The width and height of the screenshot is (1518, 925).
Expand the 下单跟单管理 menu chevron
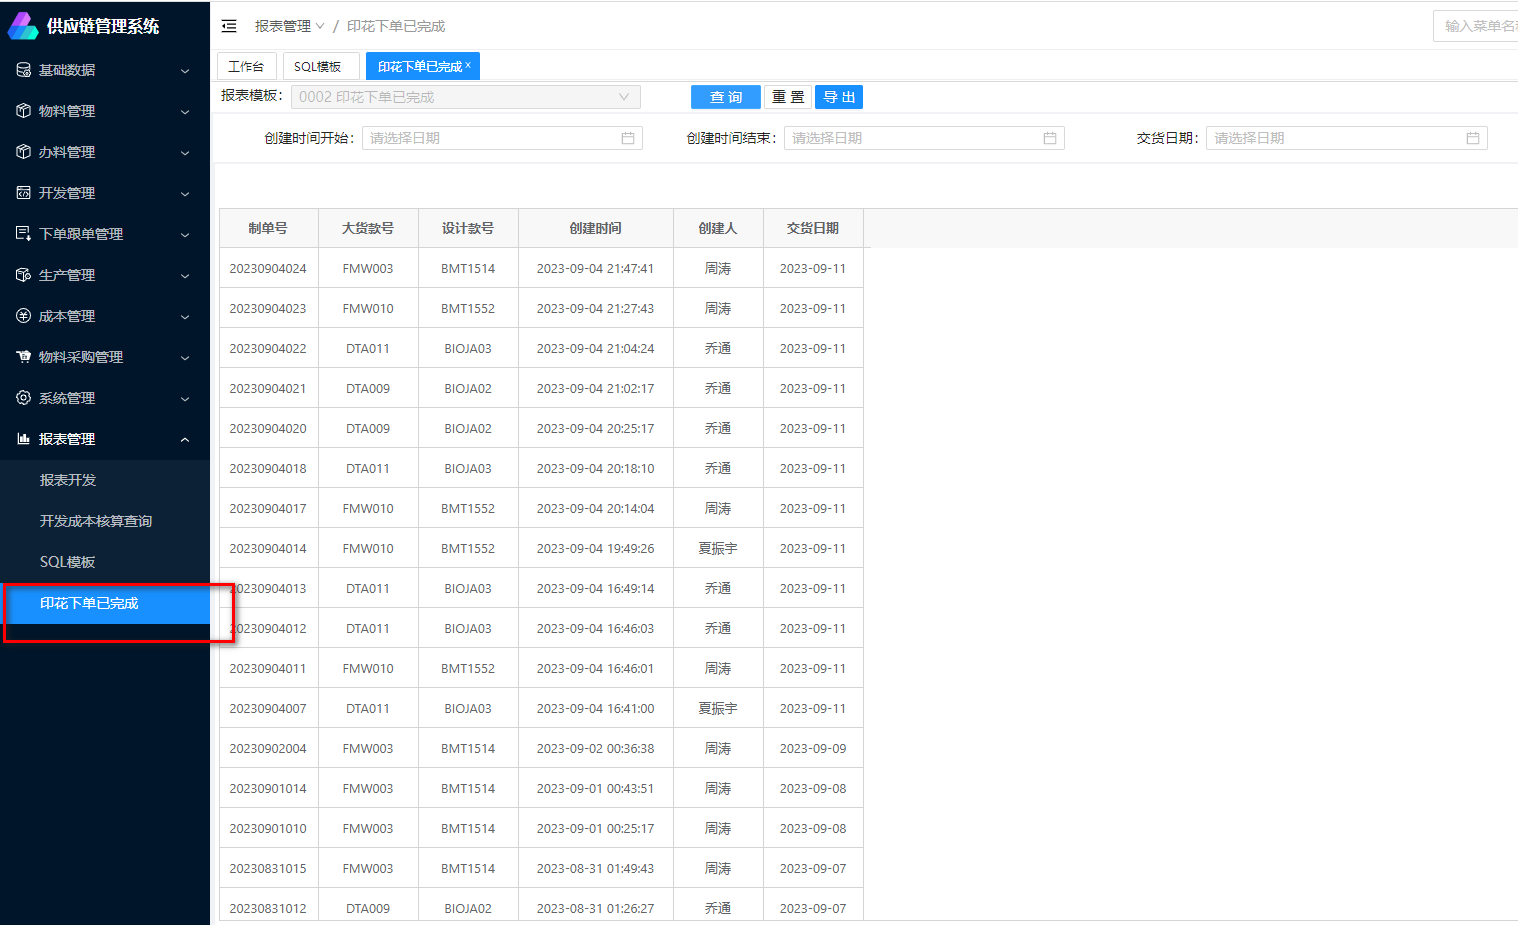[185, 235]
